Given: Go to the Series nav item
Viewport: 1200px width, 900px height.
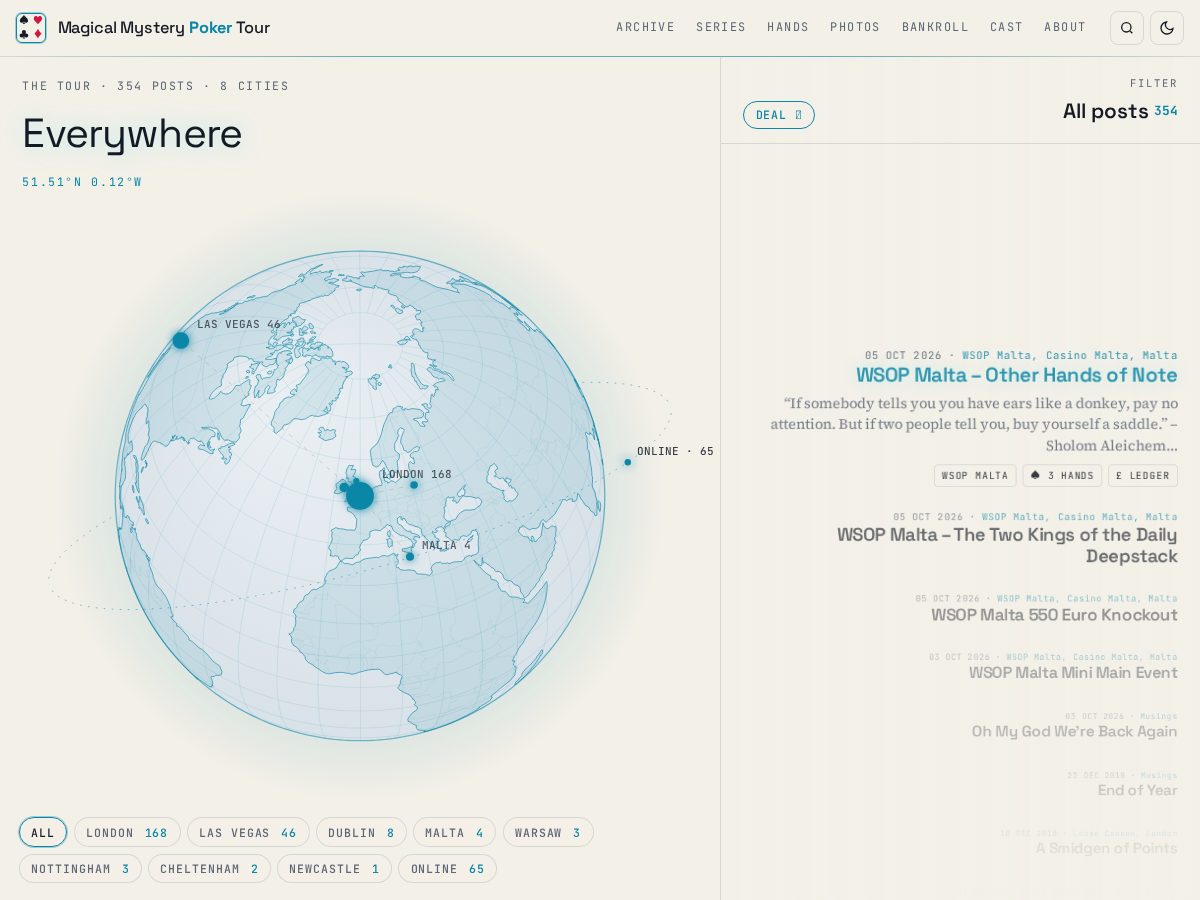Looking at the screenshot, I should (x=721, y=28).
